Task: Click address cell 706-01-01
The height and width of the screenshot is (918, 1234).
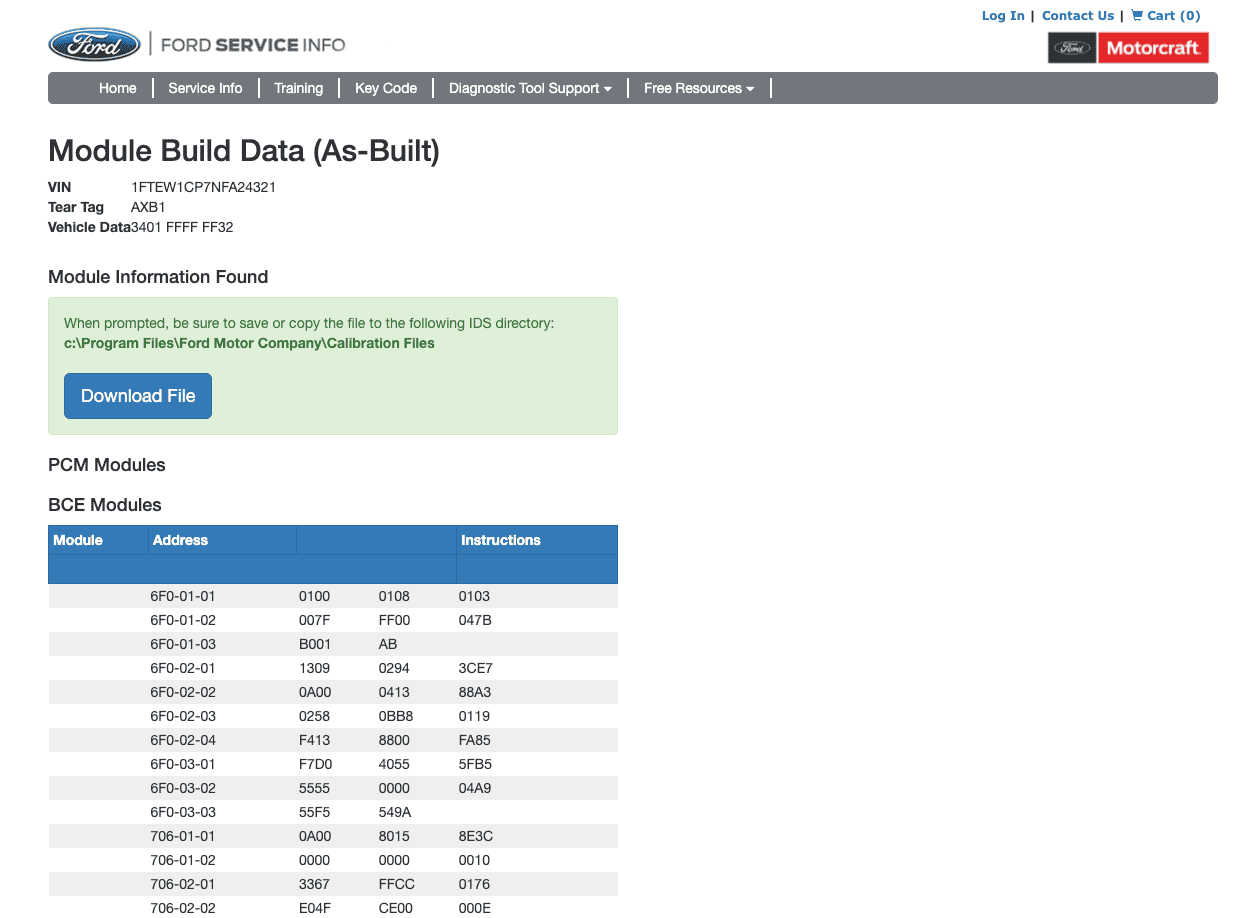Action: pos(183,836)
